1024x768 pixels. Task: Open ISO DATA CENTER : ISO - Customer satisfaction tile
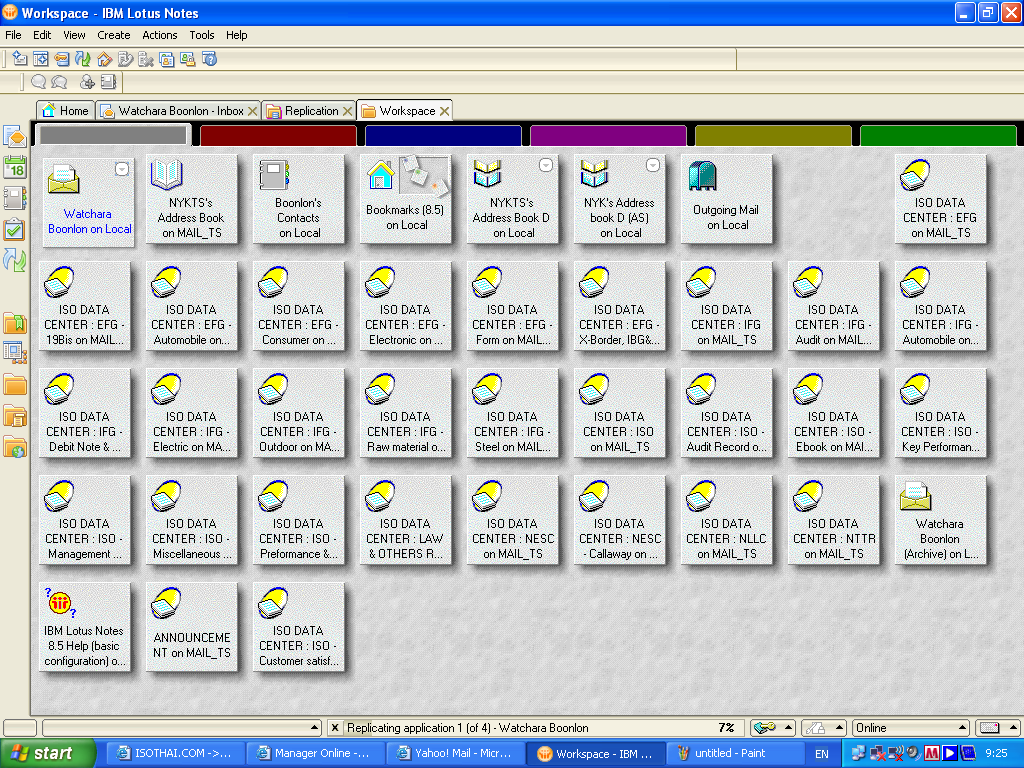coord(298,628)
